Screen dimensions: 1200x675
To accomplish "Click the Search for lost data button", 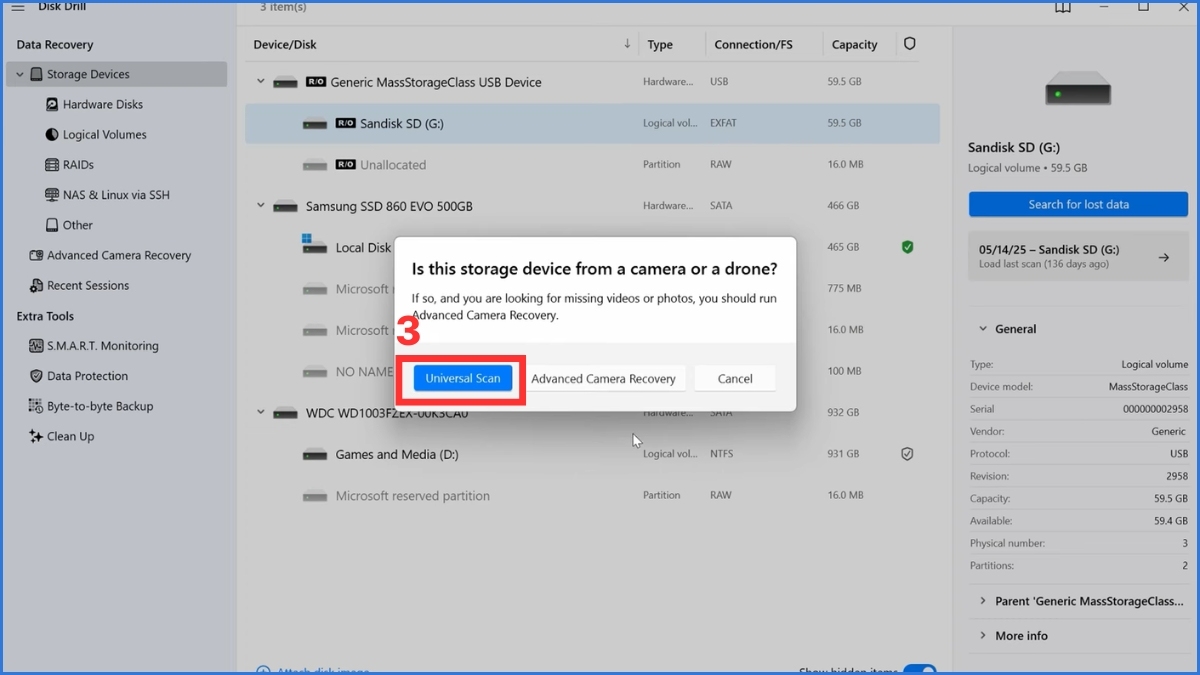I will point(1078,204).
